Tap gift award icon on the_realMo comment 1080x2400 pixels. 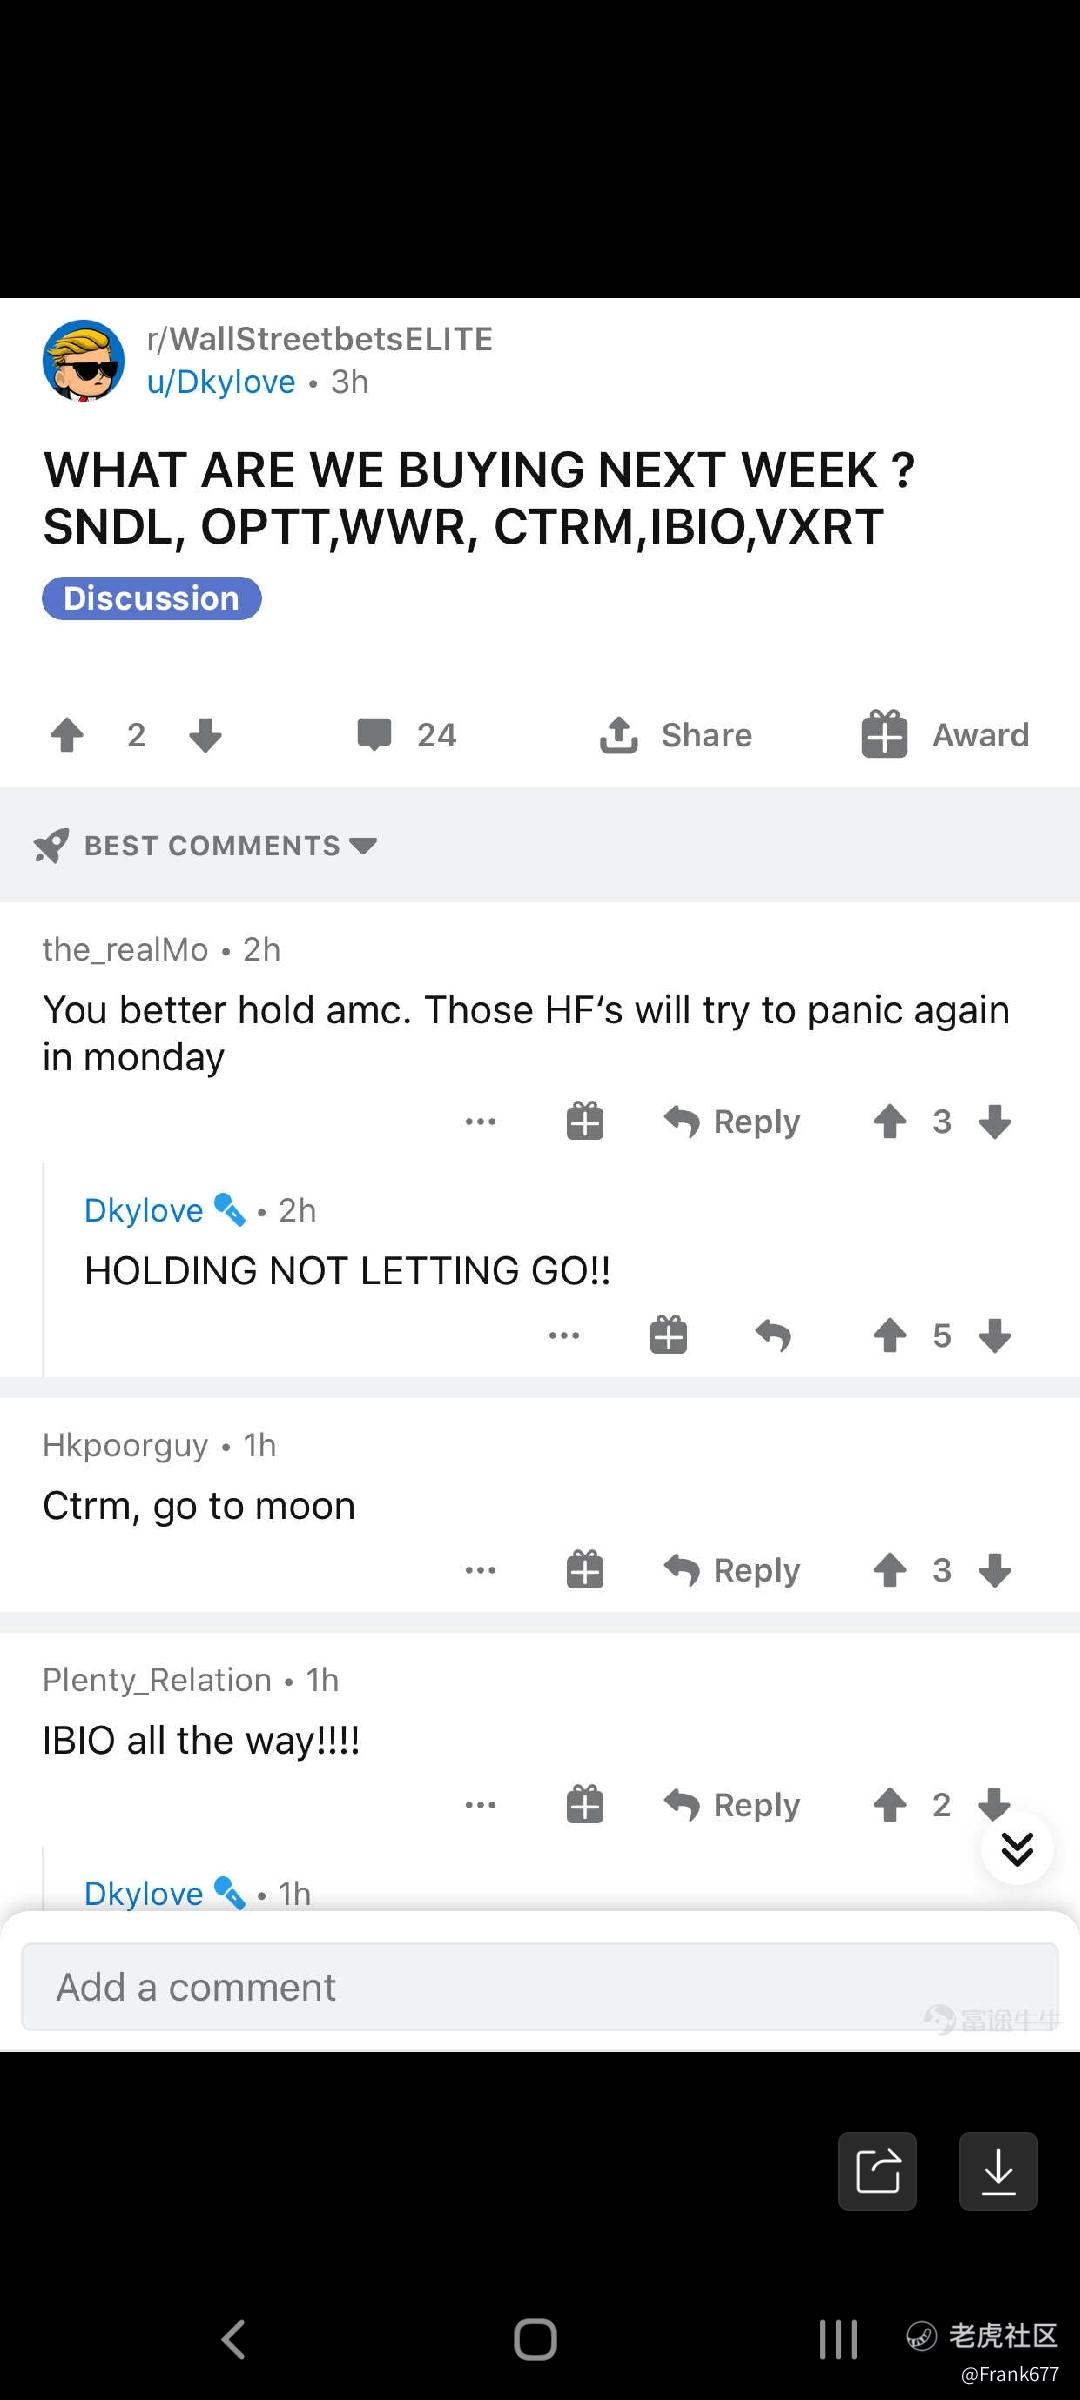585,1121
